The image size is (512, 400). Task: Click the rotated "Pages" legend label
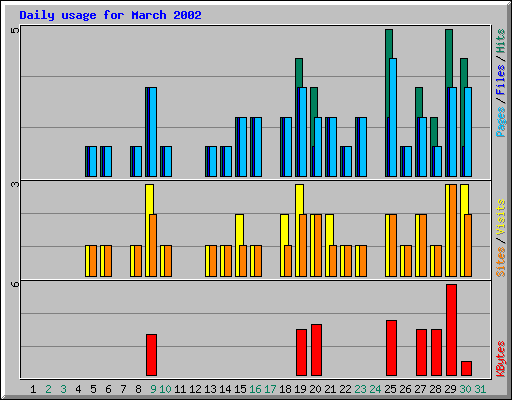coord(500,122)
